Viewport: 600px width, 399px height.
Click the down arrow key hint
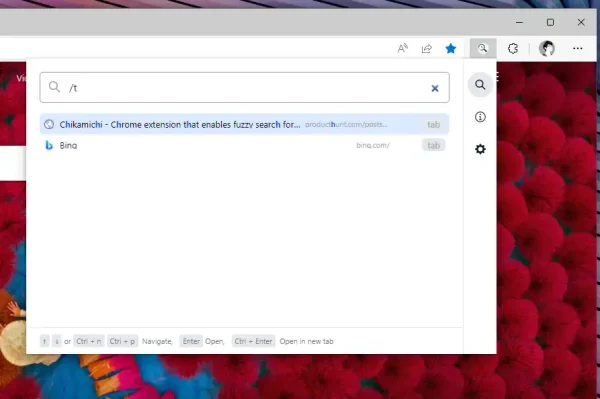pos(57,341)
